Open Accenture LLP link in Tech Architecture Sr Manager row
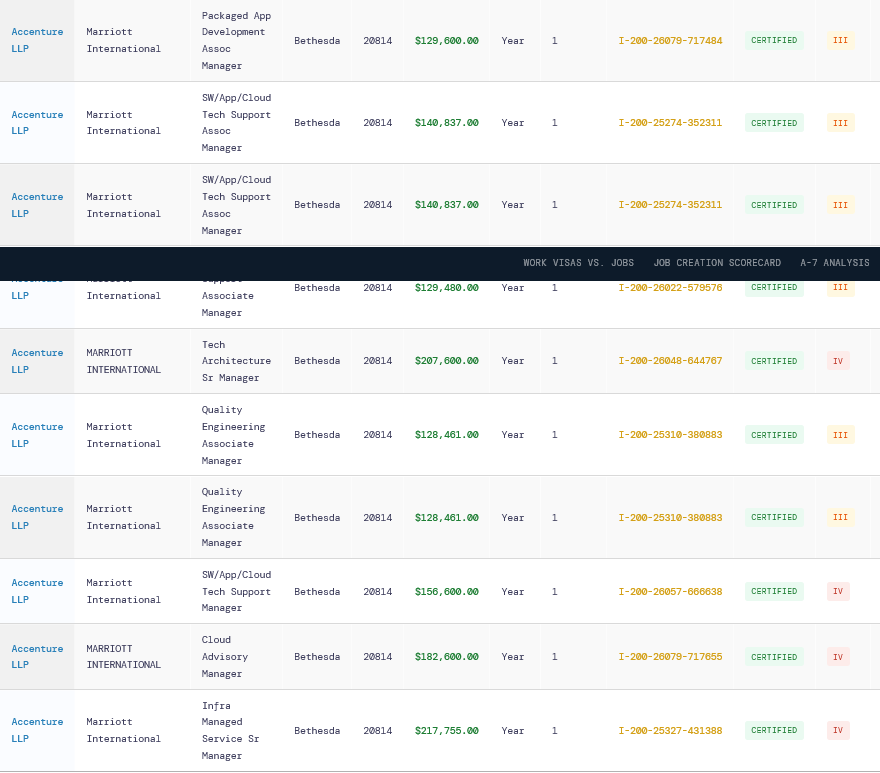Screen dimensions: 880x773 coord(37,361)
